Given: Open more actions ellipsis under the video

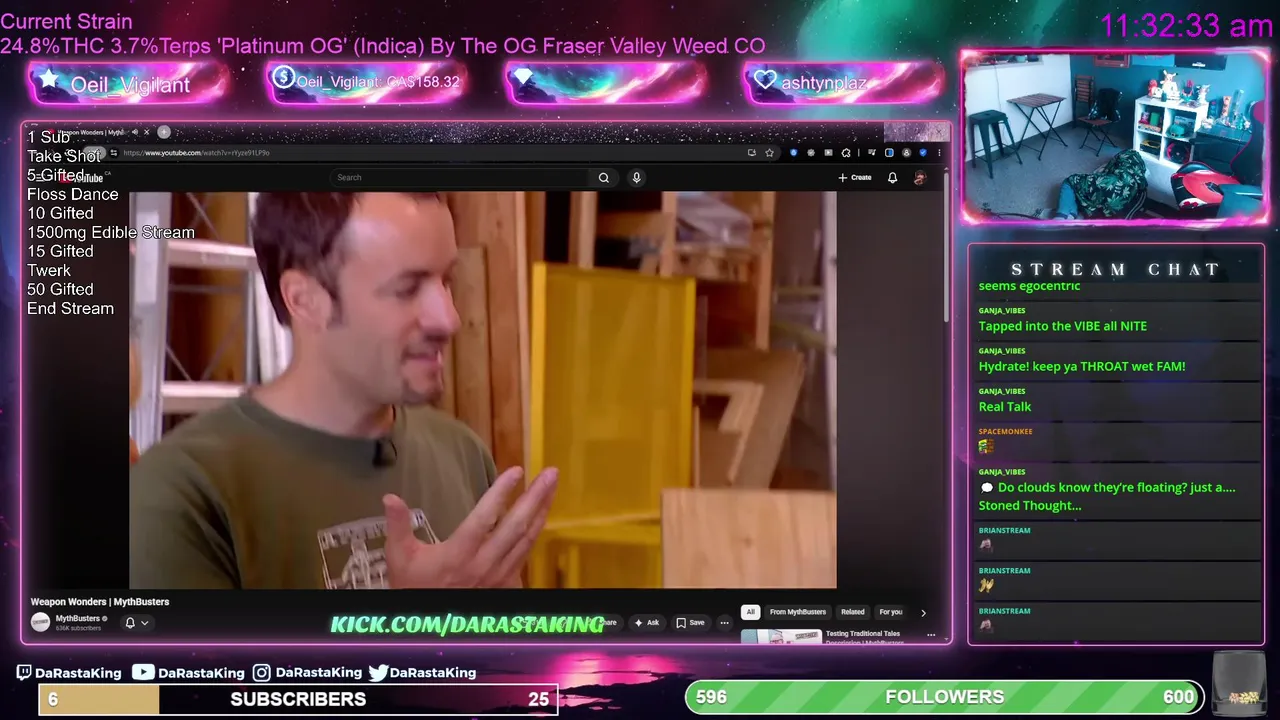Looking at the screenshot, I should coord(724,623).
